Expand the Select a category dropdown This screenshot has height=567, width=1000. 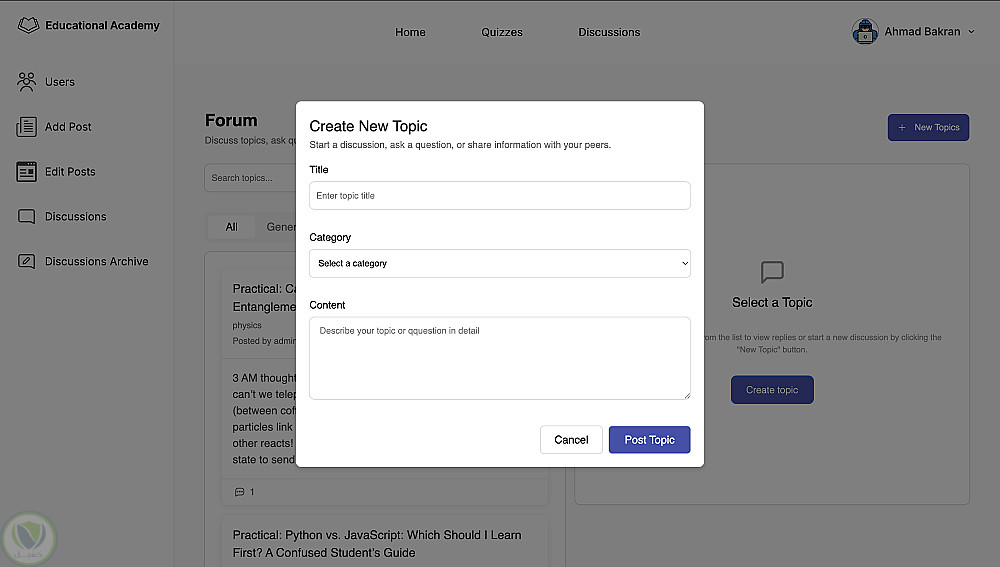(499, 264)
